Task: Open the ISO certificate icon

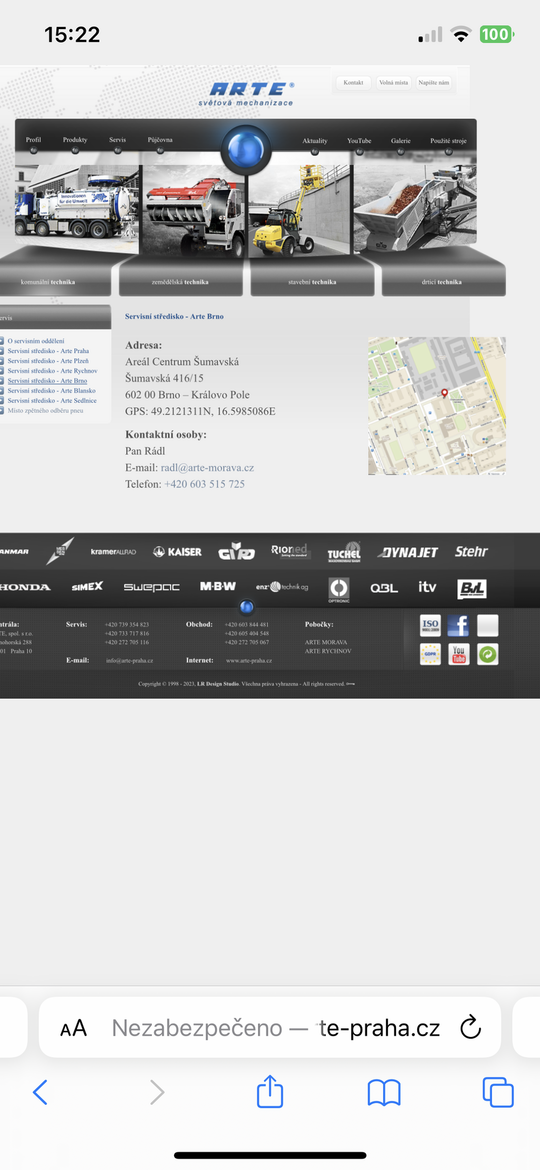Action: point(430,625)
